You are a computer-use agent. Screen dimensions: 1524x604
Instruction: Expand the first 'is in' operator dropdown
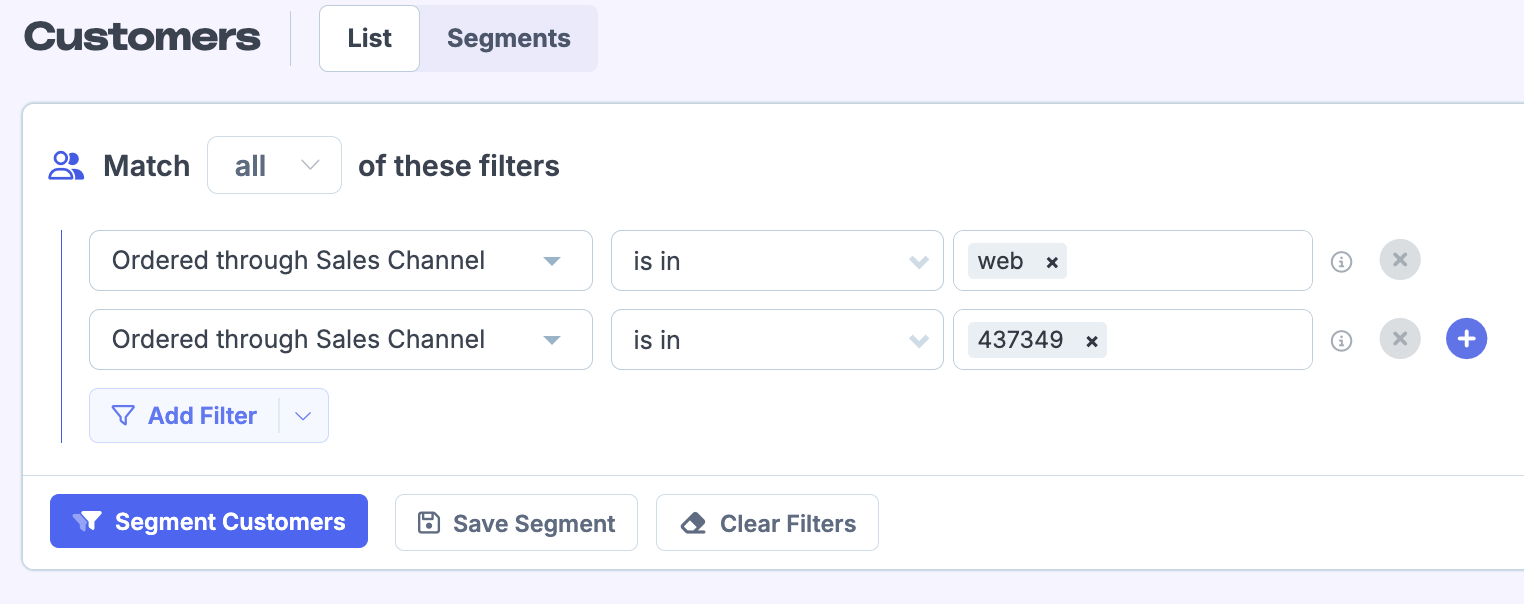pos(776,261)
